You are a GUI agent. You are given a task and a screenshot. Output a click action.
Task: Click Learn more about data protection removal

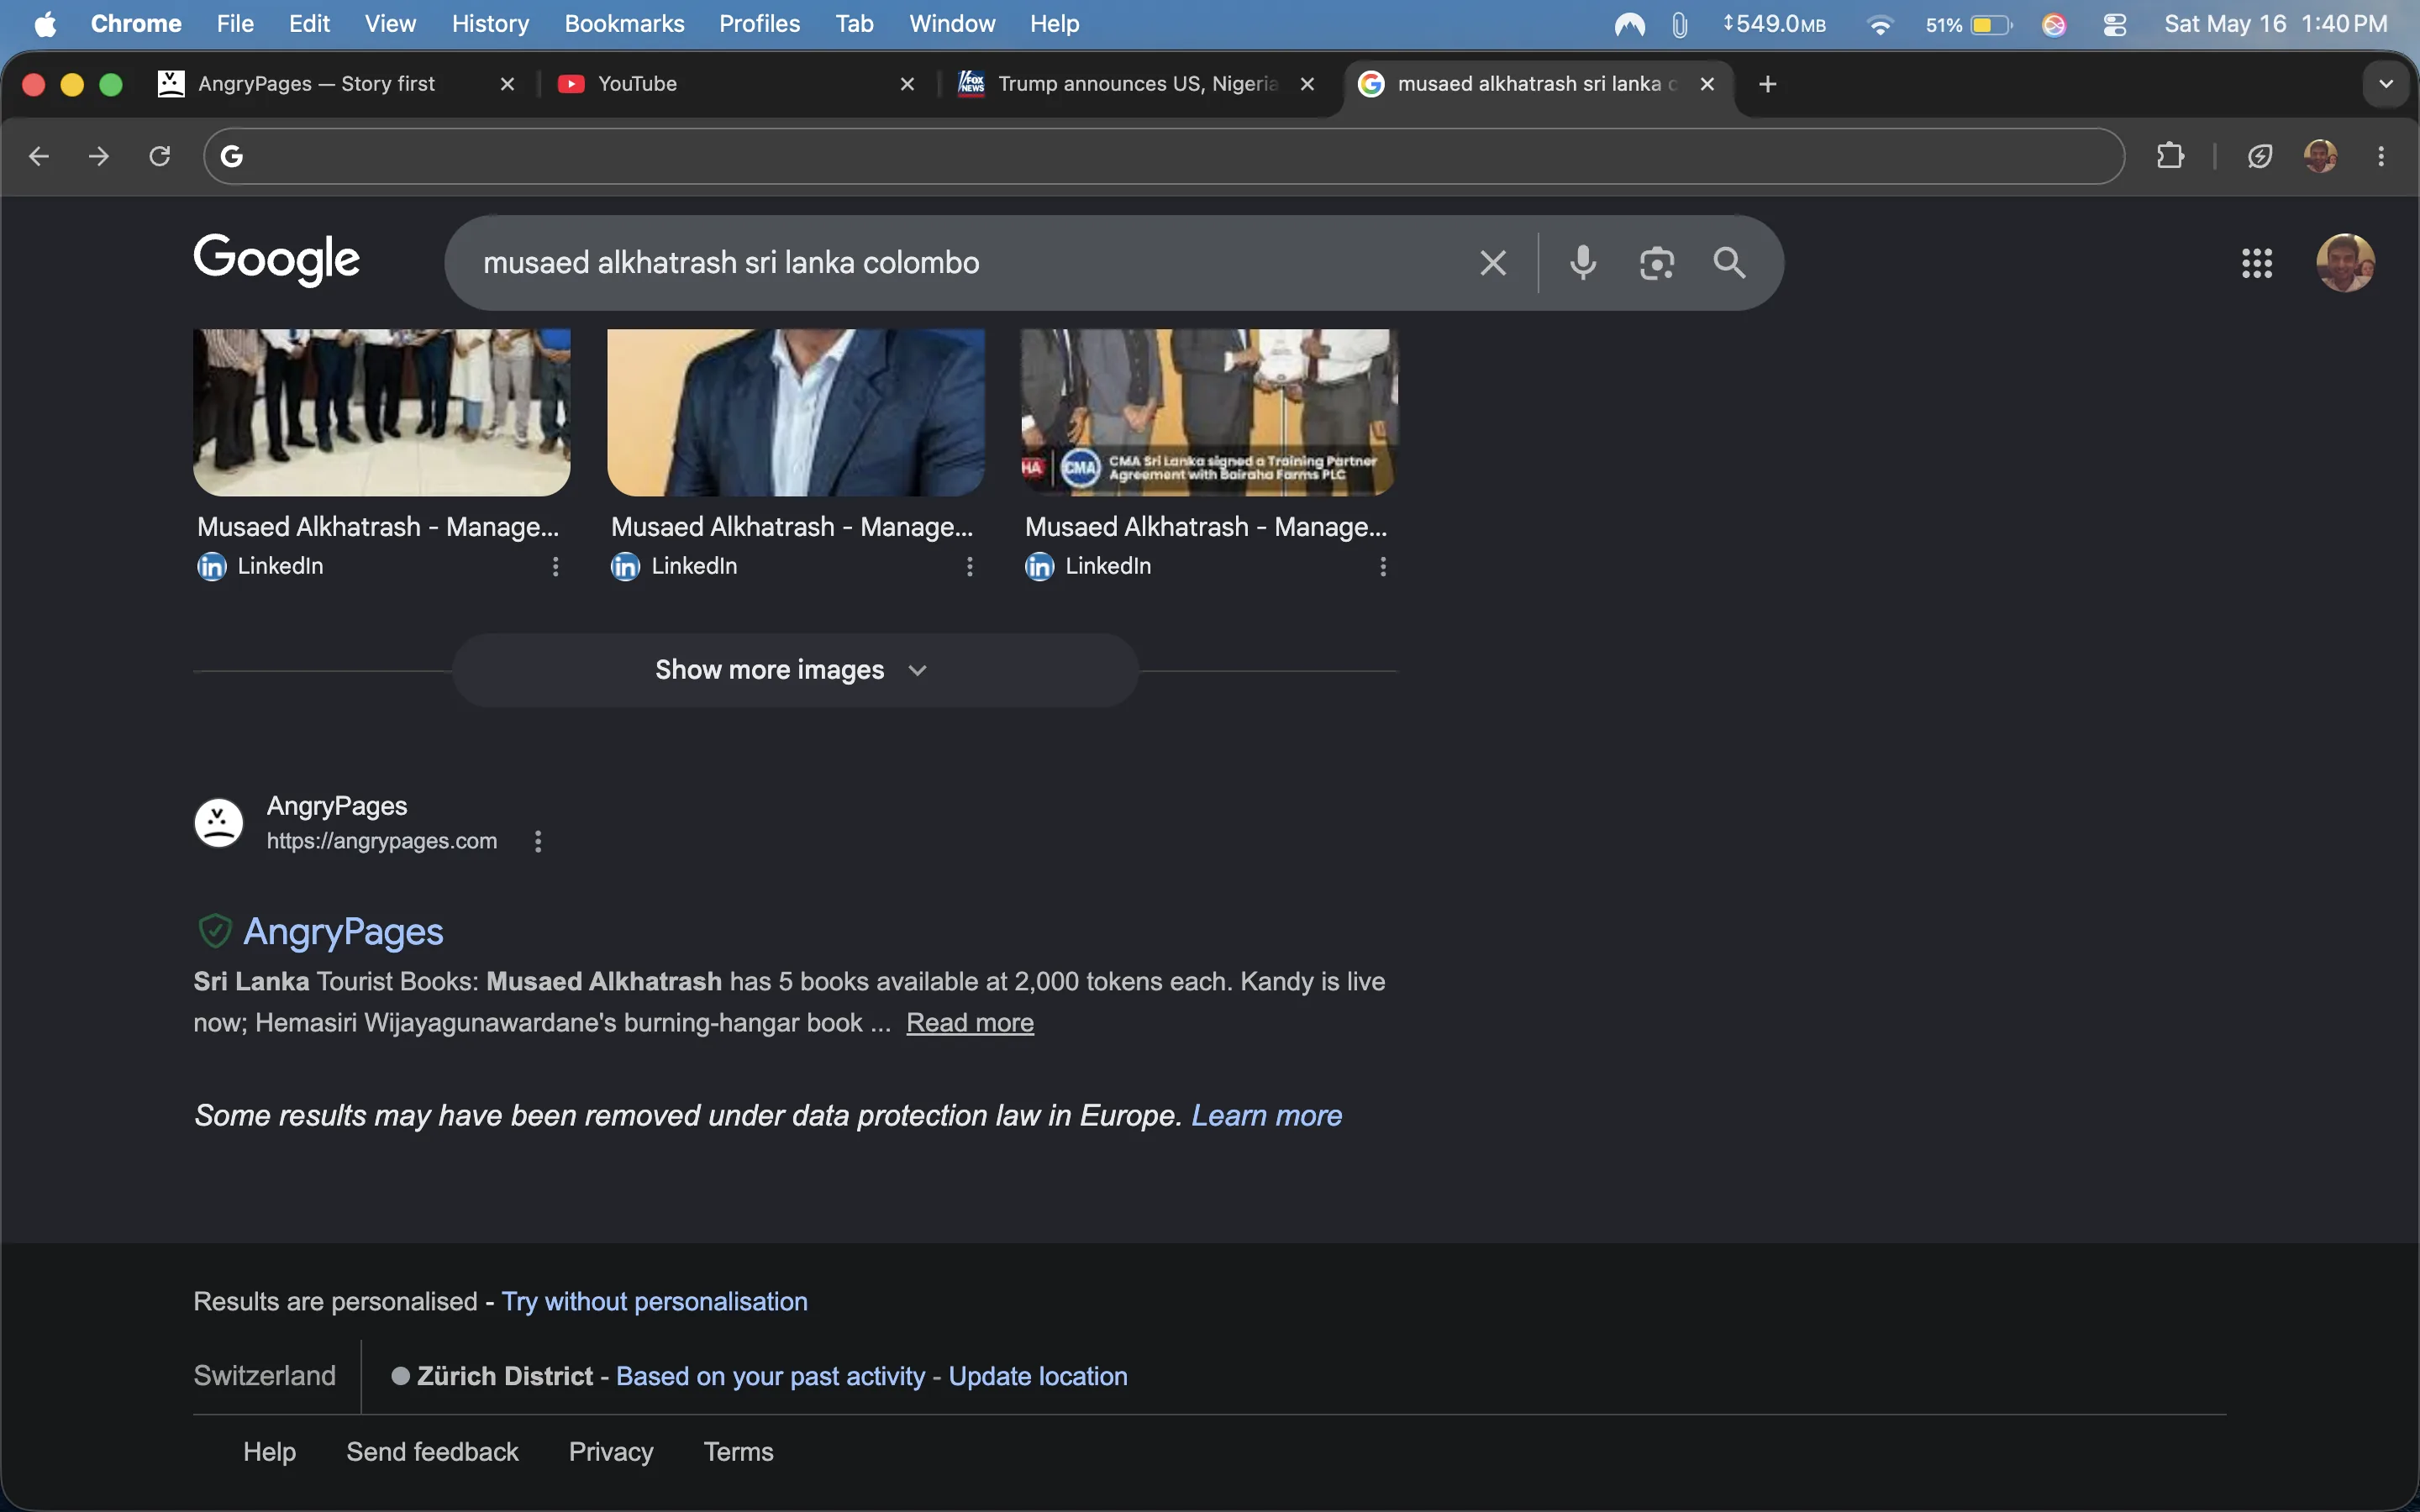[x=1266, y=1116]
